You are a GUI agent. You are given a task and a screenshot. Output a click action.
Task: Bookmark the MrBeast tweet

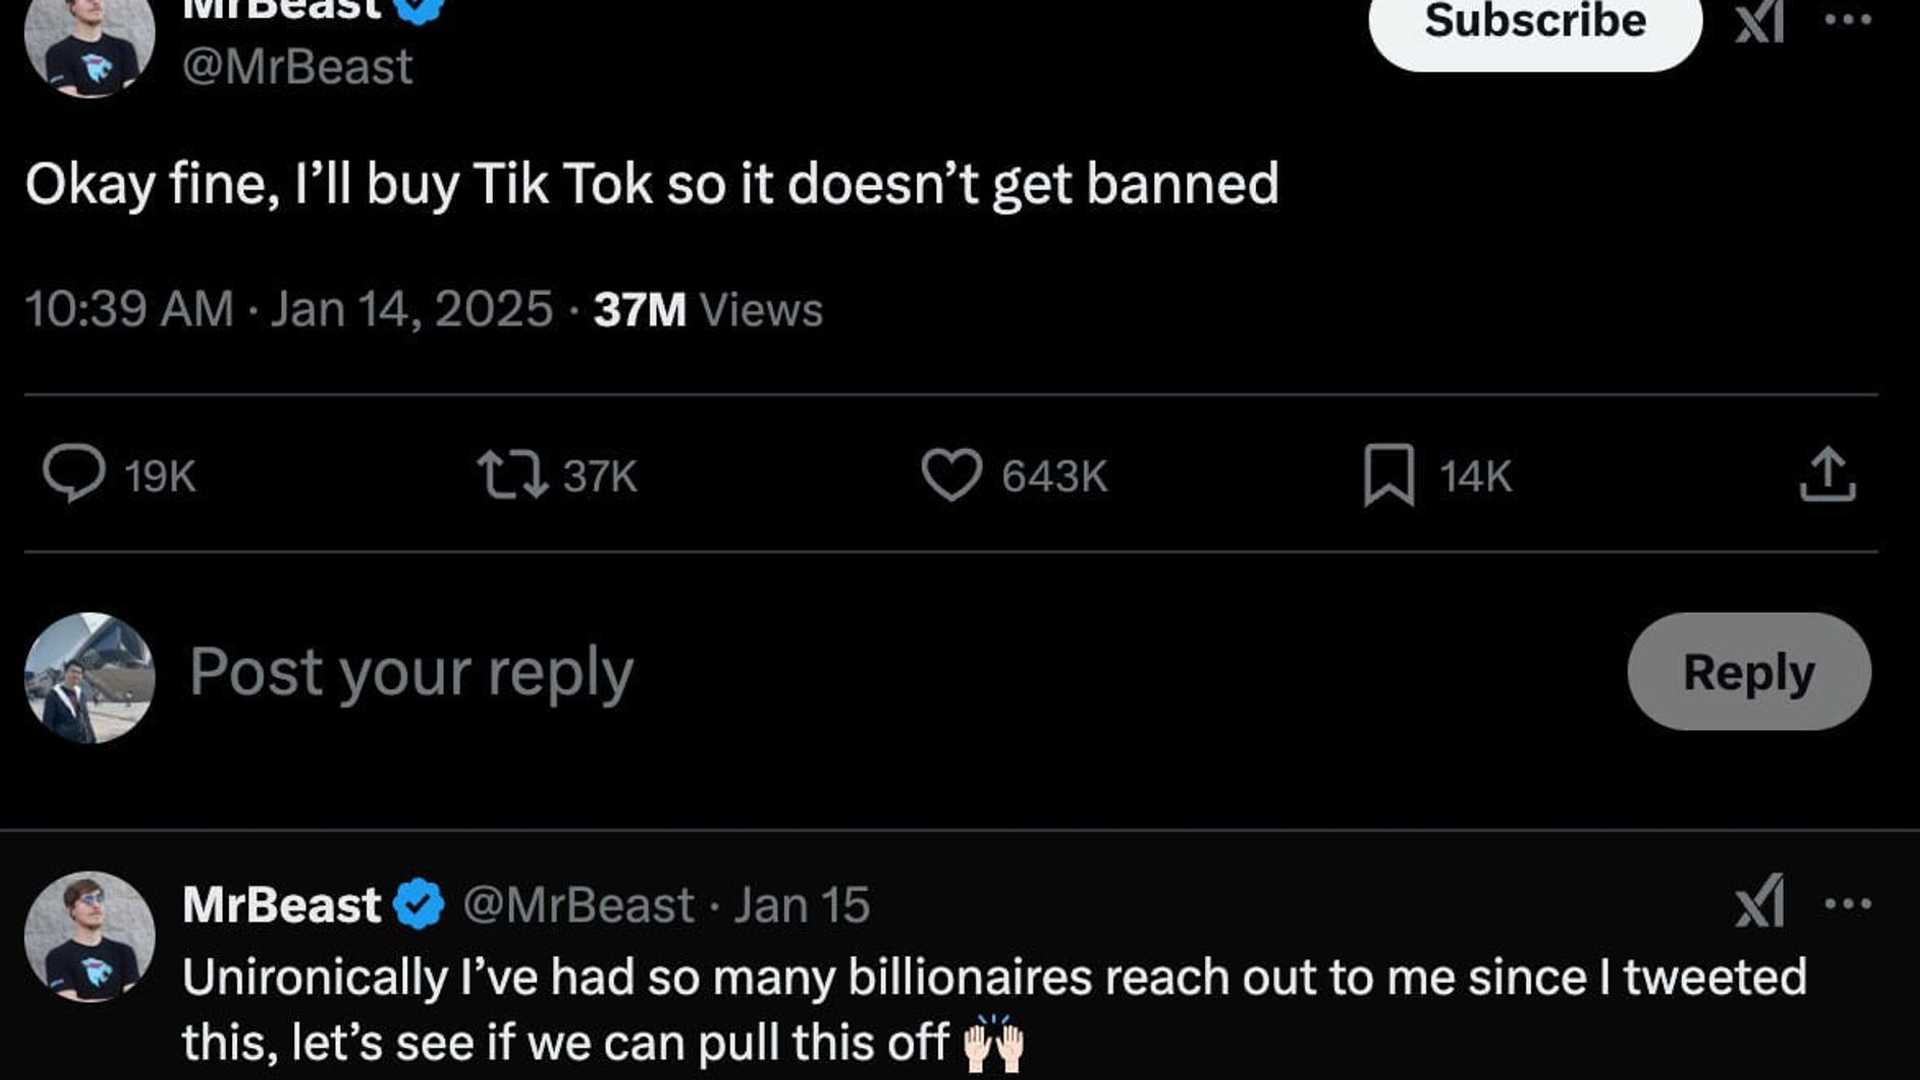pos(1389,475)
